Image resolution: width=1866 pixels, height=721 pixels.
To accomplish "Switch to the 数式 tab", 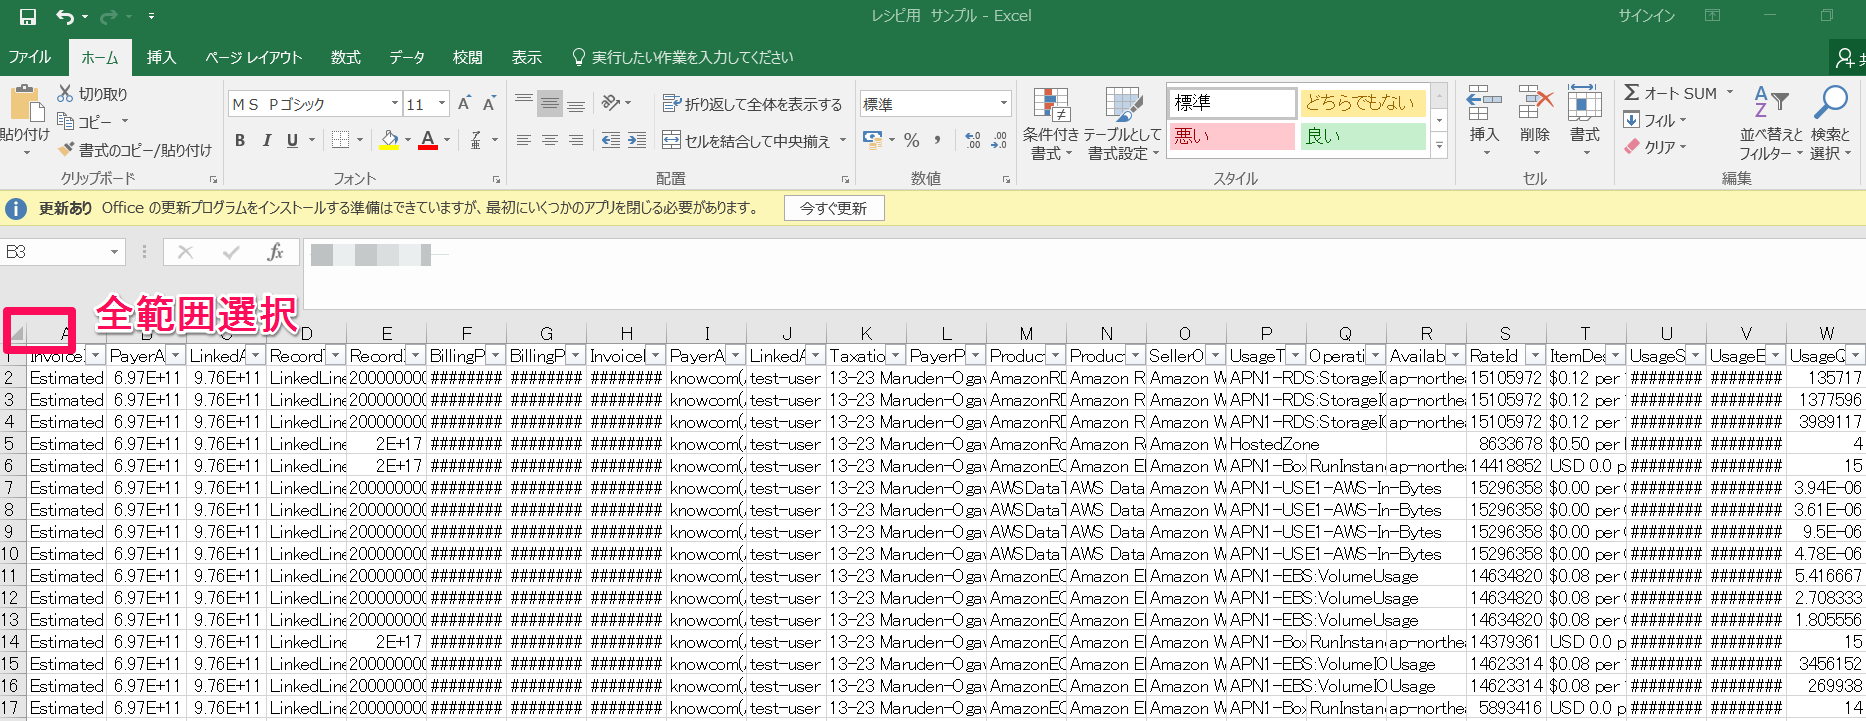I will [x=345, y=57].
